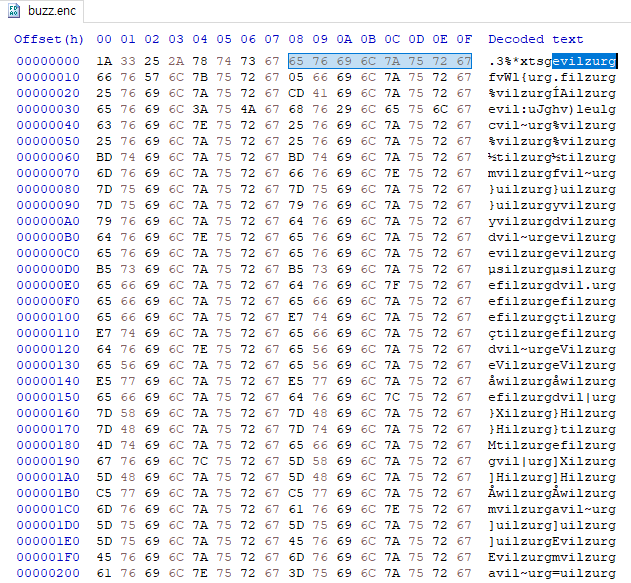Viewport: 631px width, 583px height.
Task: Select offset row 00000000
Action: (48, 61)
